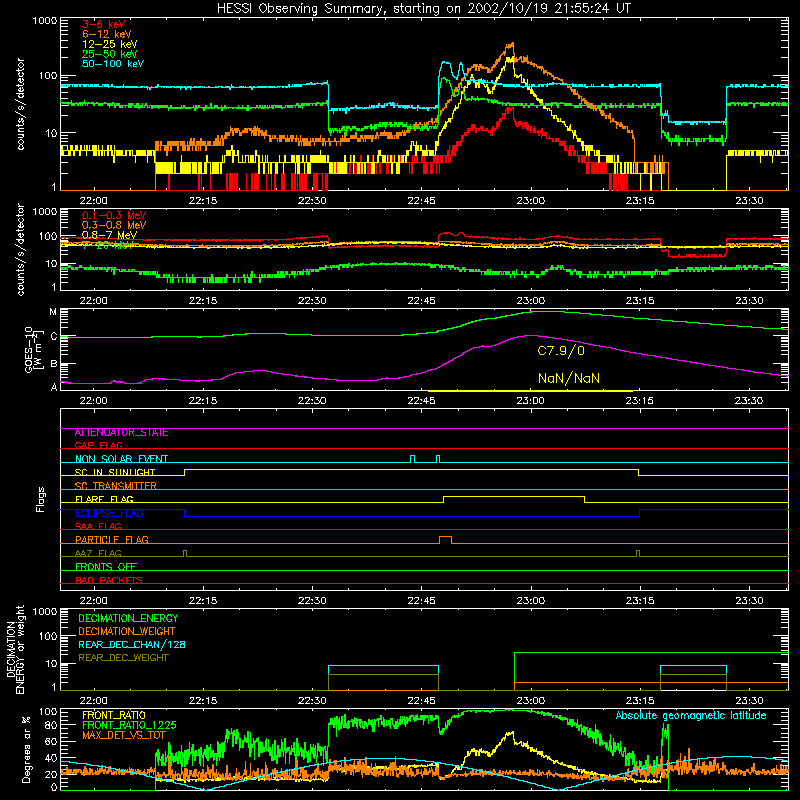
Task: Select the ECLIPSE_FLAG label
Action: pyautogui.click(x=109, y=513)
